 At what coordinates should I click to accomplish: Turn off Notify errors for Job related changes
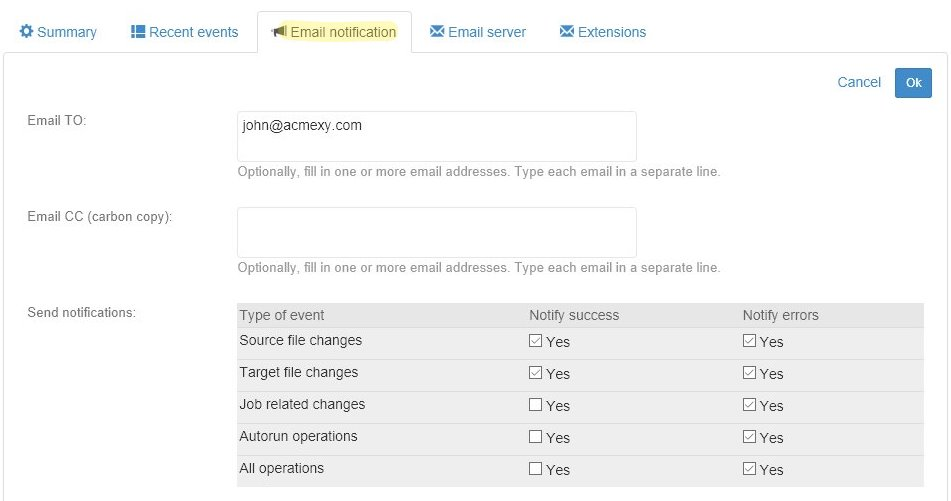(x=749, y=405)
